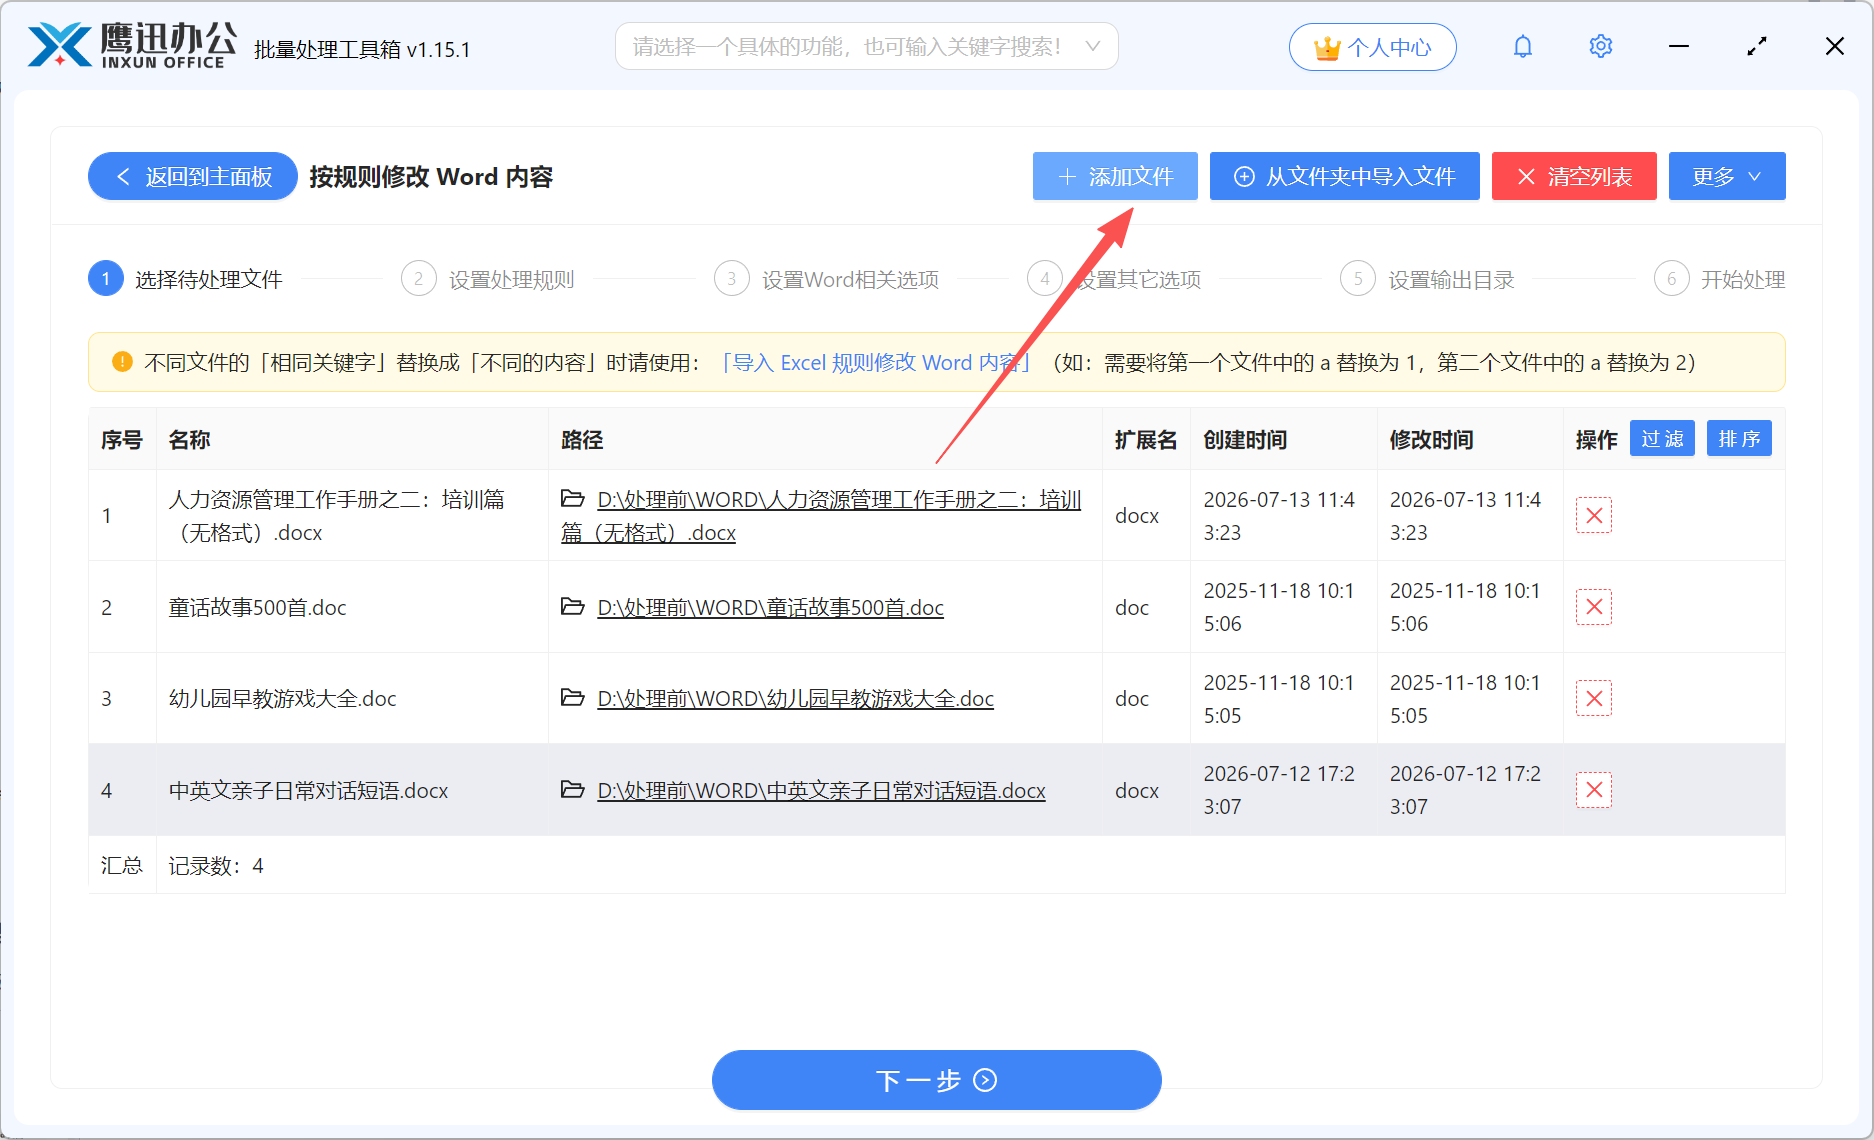Click 过滤 filter button
Image resolution: width=1874 pixels, height=1140 pixels.
1662,439
